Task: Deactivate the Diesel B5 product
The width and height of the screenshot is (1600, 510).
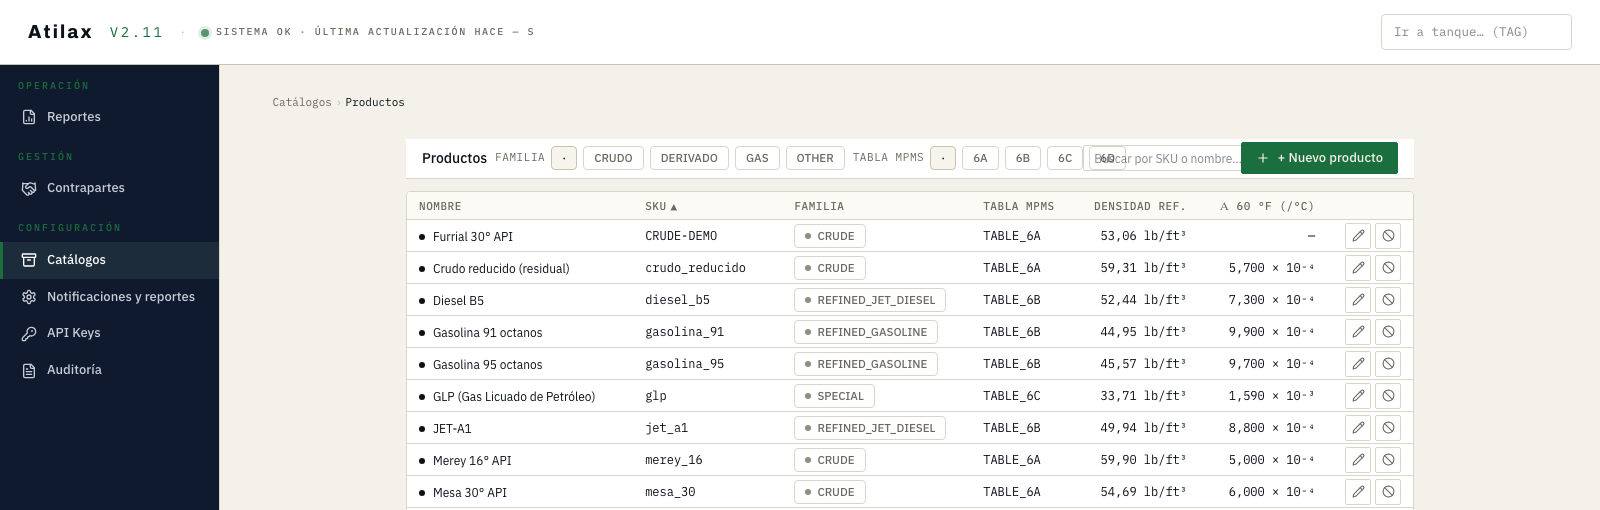Action: pyautogui.click(x=1388, y=300)
